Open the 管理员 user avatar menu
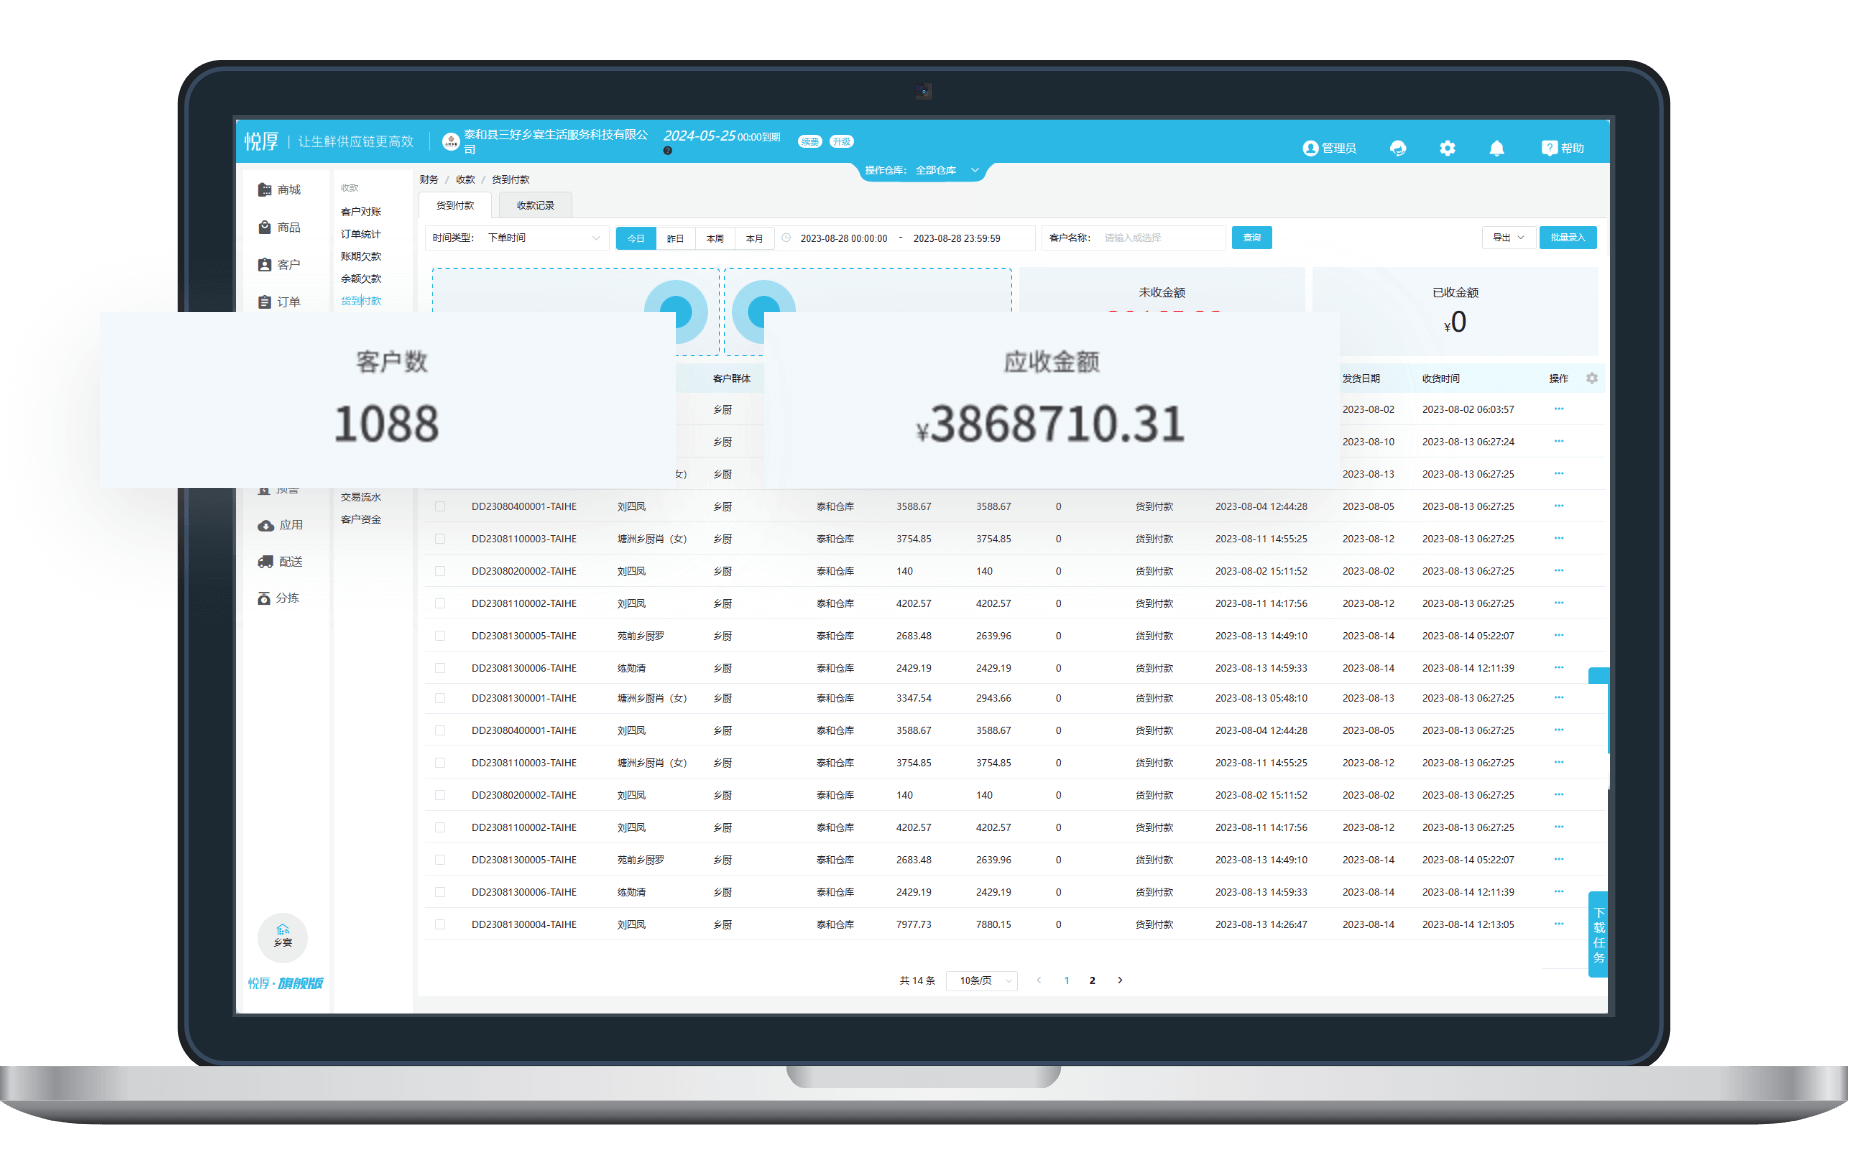1856x1152 pixels. pos(1329,148)
